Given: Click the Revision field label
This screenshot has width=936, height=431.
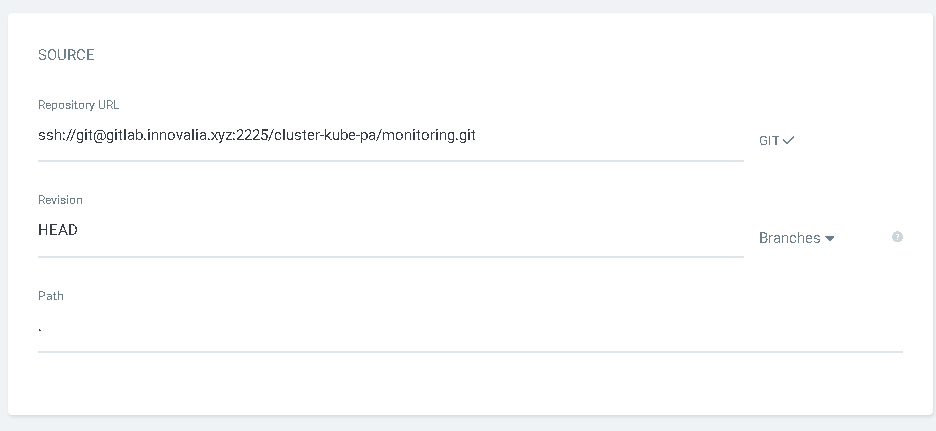Looking at the screenshot, I should pos(60,200).
